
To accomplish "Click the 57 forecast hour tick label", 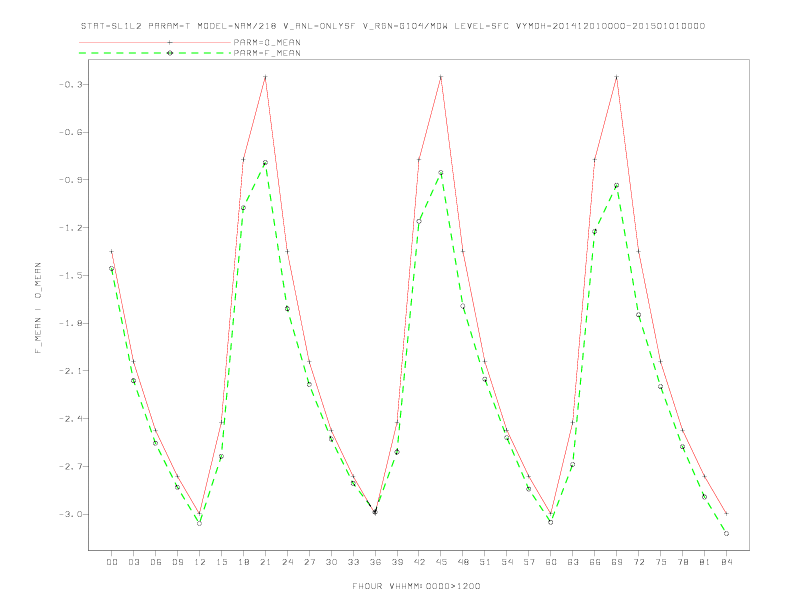I will (x=529, y=562).
